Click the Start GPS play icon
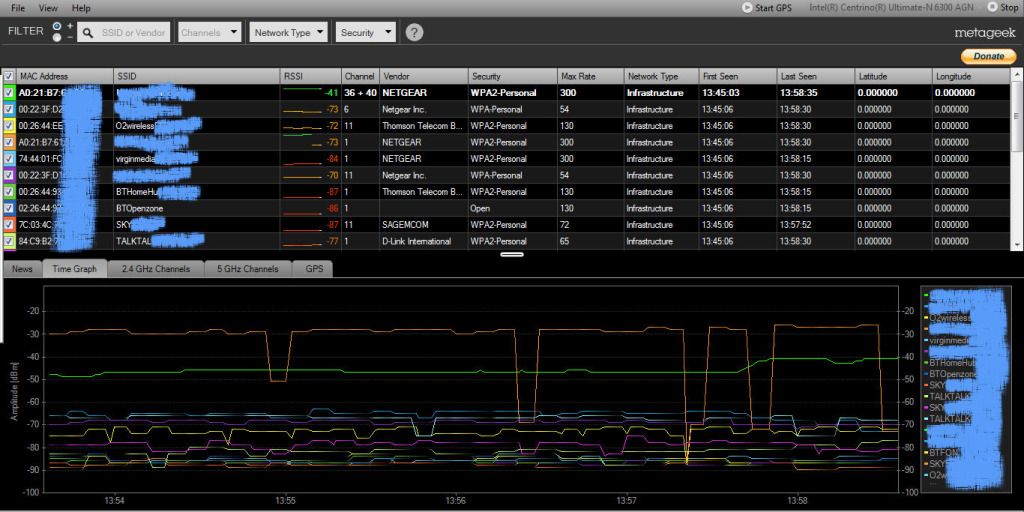 tap(747, 8)
